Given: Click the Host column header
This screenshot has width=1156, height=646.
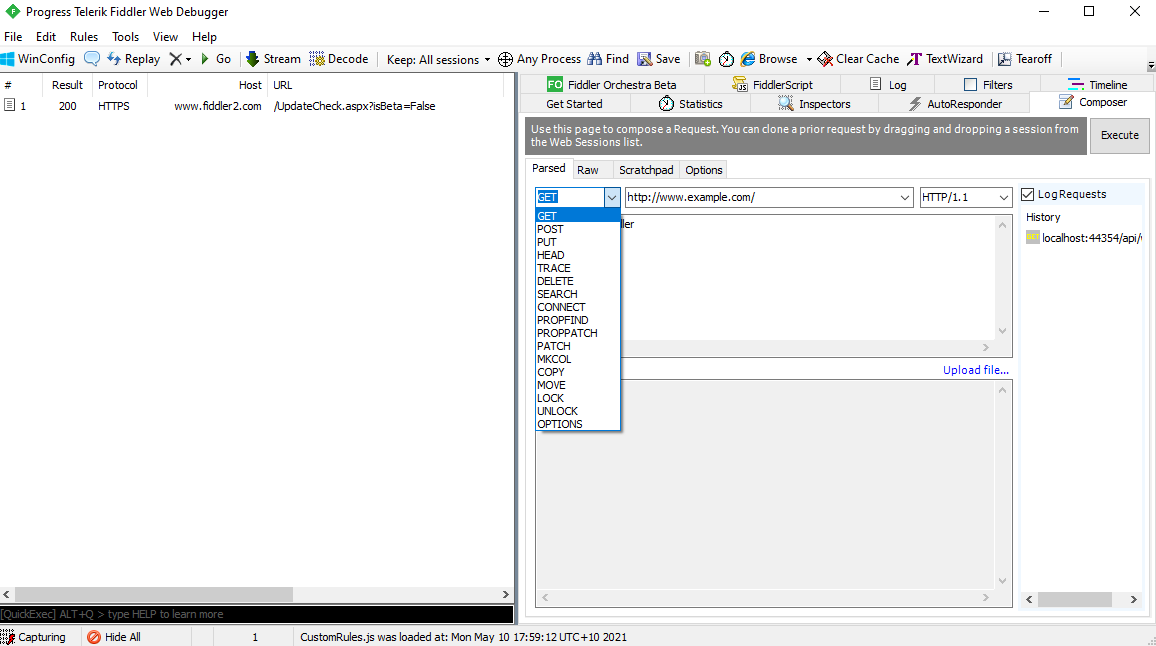Looking at the screenshot, I should pos(207,85).
